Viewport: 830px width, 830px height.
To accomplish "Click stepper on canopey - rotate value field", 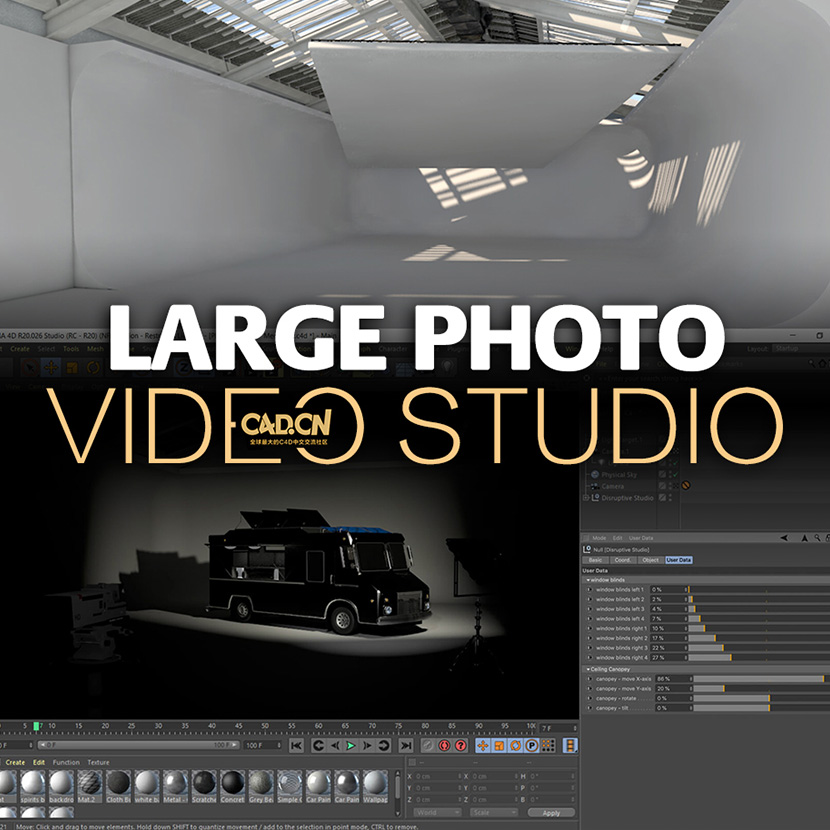I will (x=690, y=698).
